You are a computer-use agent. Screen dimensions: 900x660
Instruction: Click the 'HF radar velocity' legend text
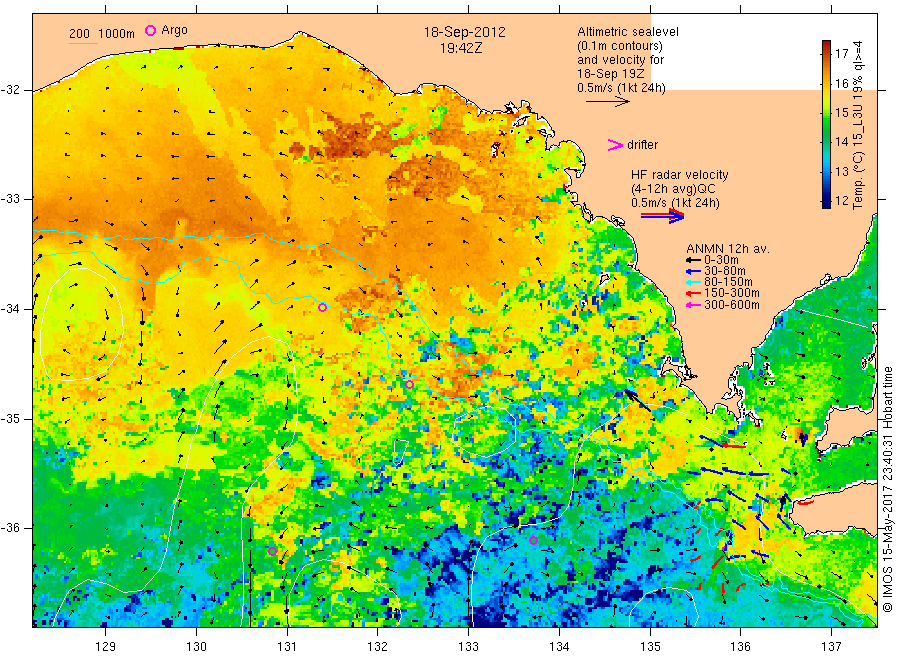tap(680, 175)
